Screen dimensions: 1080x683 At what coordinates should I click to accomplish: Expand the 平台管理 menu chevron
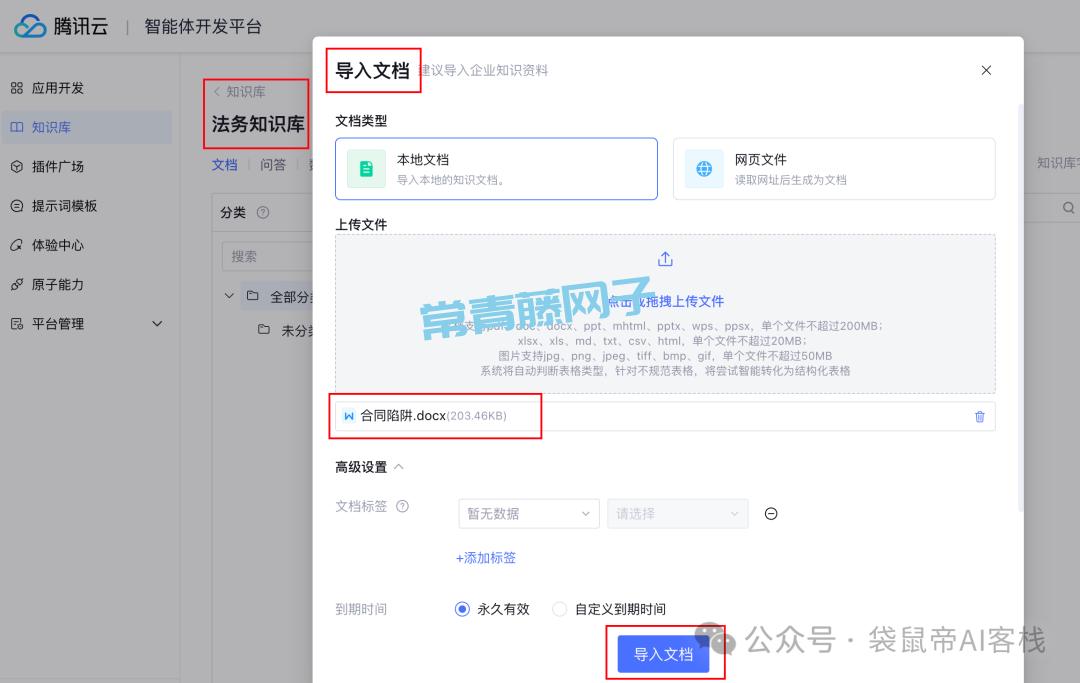click(x=157, y=324)
